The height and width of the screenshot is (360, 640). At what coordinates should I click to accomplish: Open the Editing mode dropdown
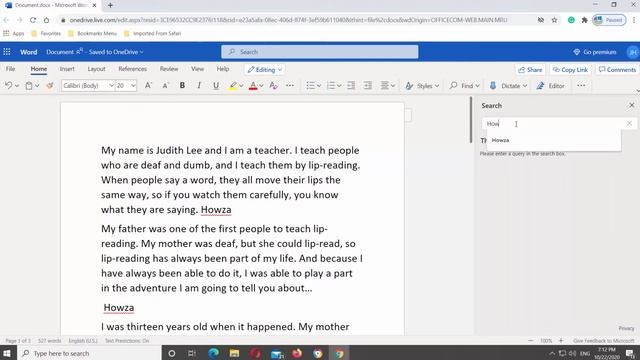coord(264,70)
